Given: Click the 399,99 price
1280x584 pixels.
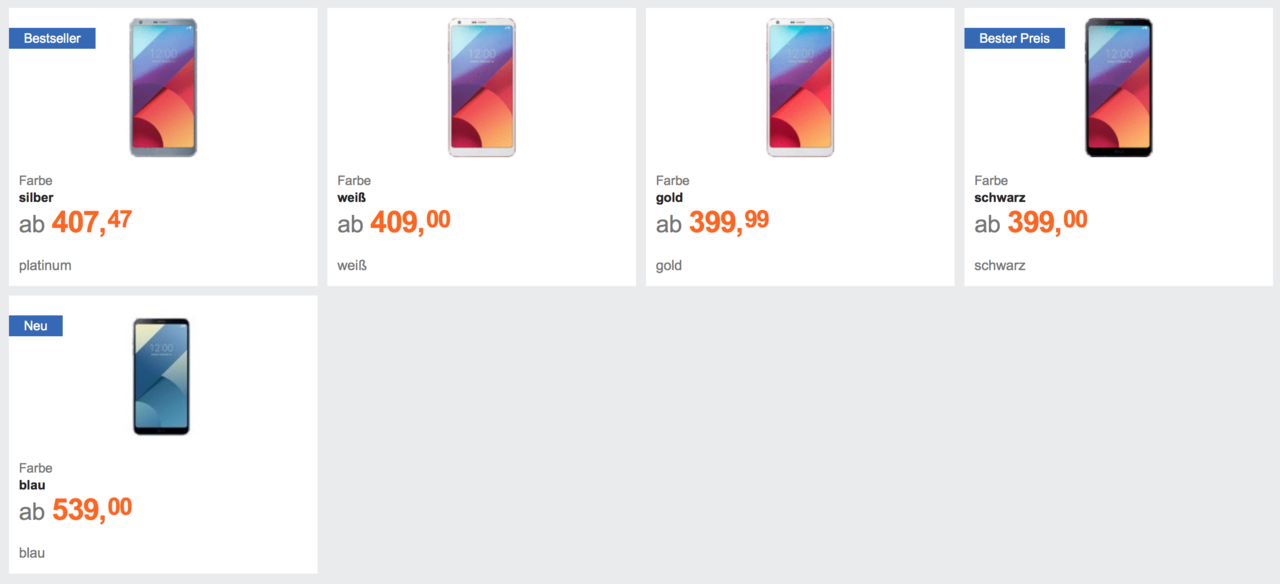Looking at the screenshot, I should pyautogui.click(x=728, y=222).
